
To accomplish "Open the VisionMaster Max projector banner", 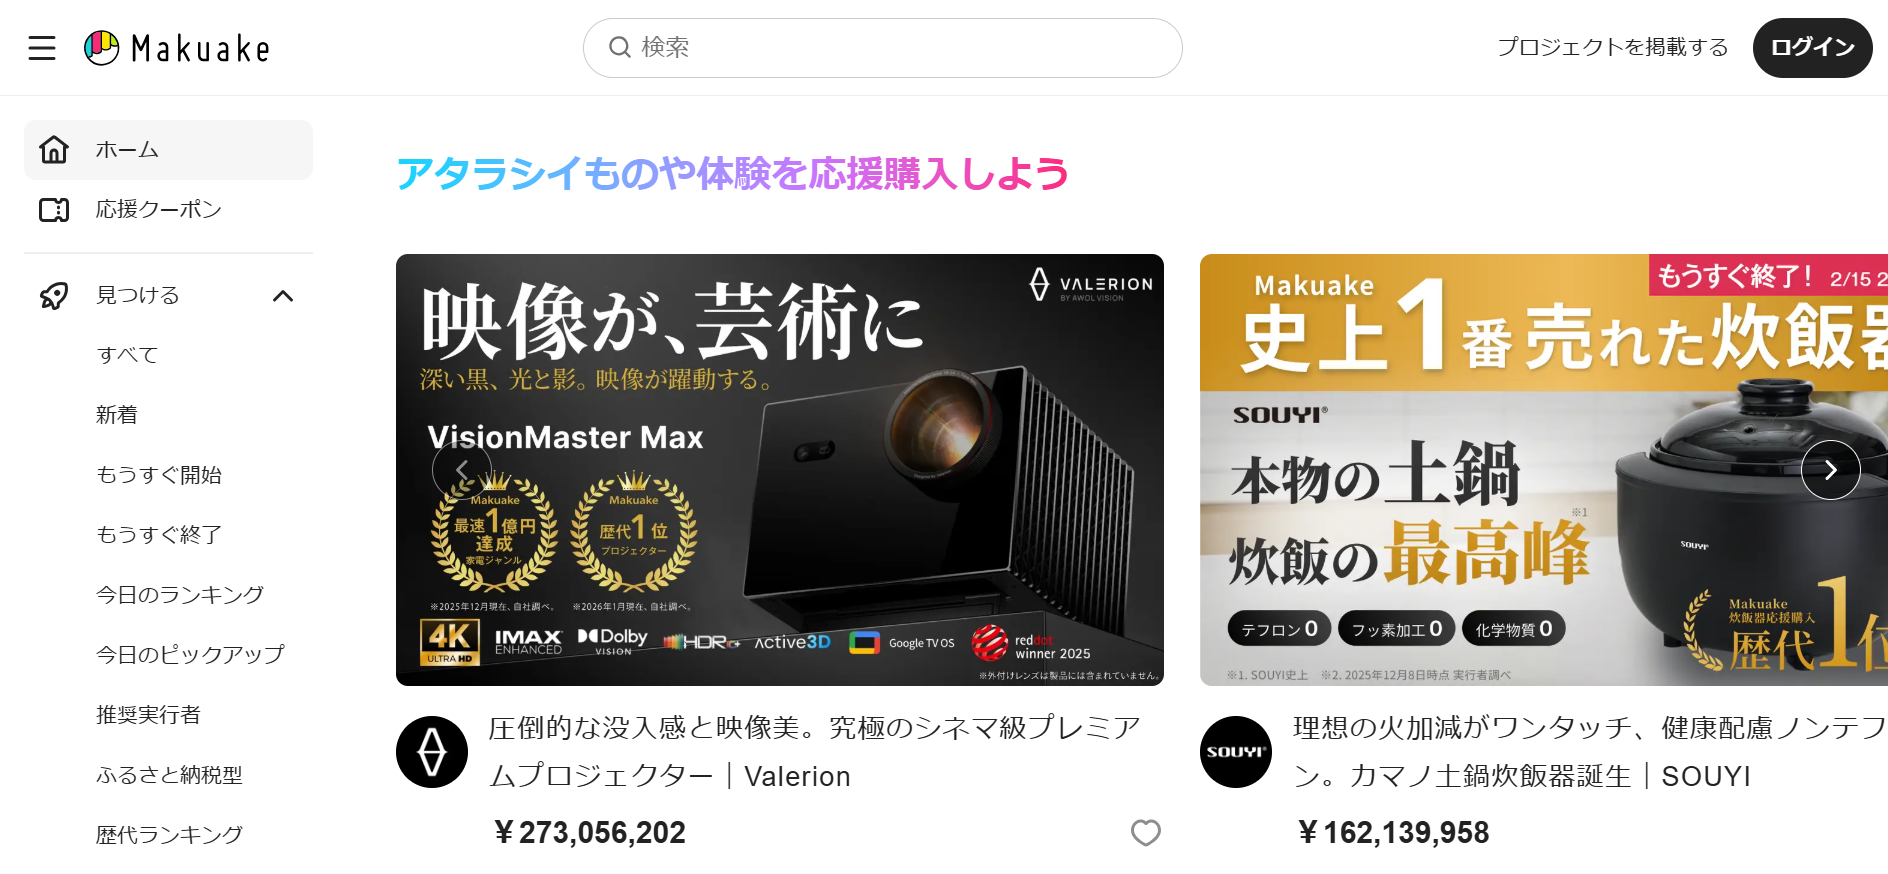I will [x=780, y=470].
